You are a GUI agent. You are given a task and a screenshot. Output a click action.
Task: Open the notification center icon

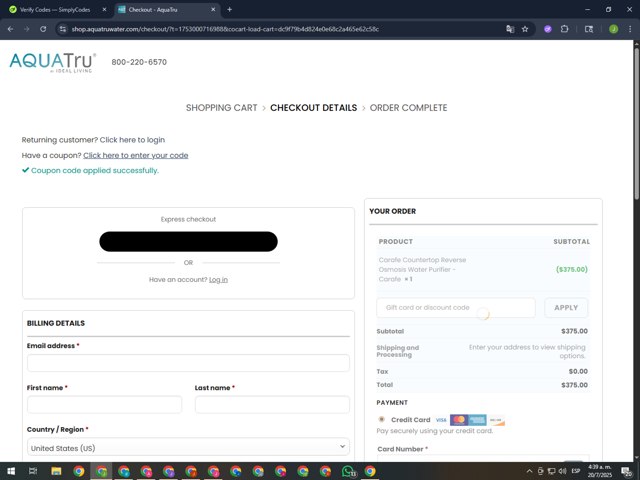(x=627, y=471)
